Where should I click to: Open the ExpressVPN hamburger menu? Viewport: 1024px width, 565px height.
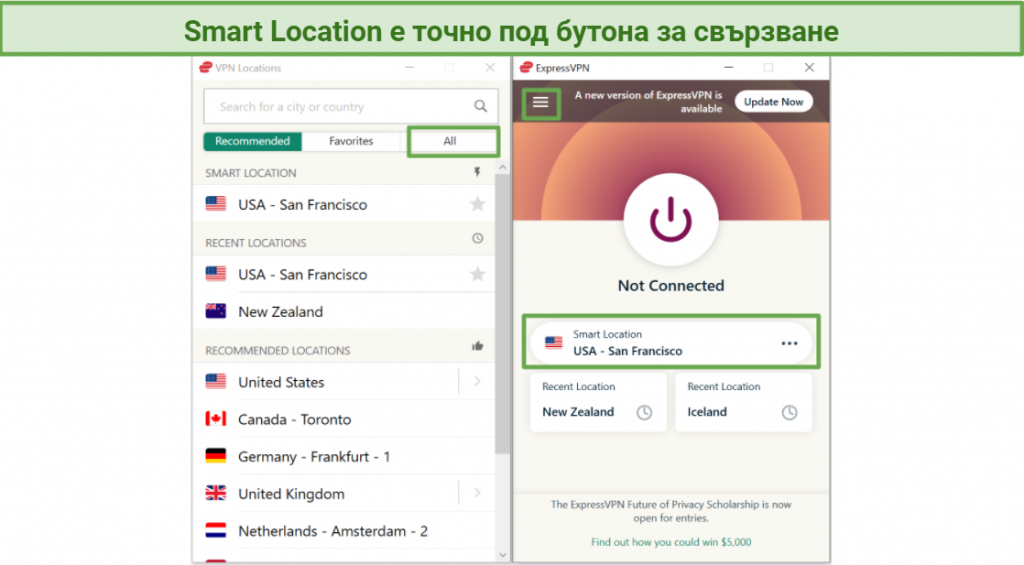pos(540,103)
